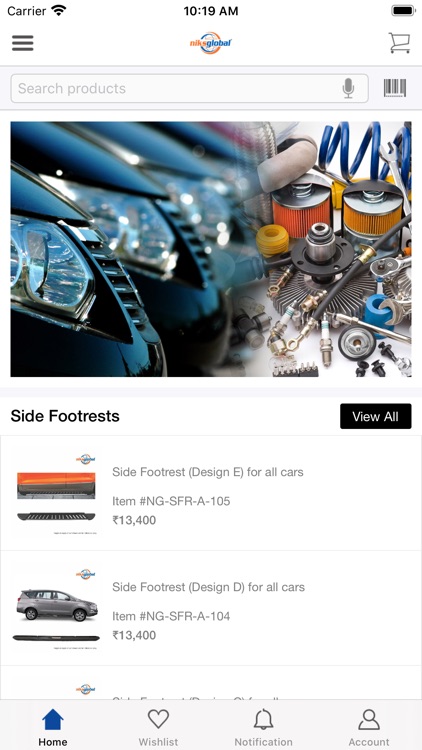Tap the Wishlist tab label
The height and width of the screenshot is (750, 422).
coord(158,742)
